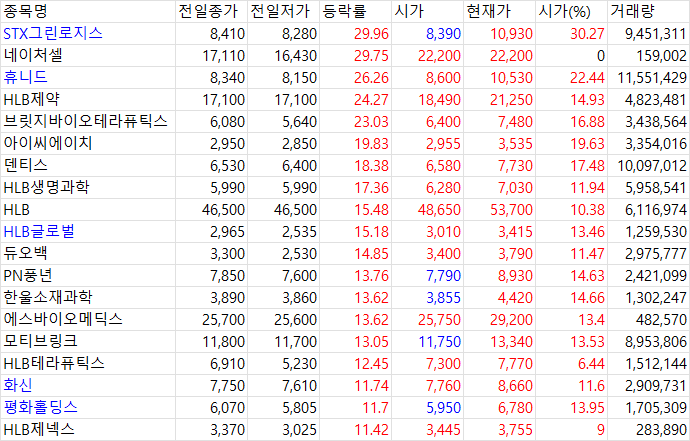Select stock 평화홀딩스
690x441 pixels.
[x=40, y=408]
